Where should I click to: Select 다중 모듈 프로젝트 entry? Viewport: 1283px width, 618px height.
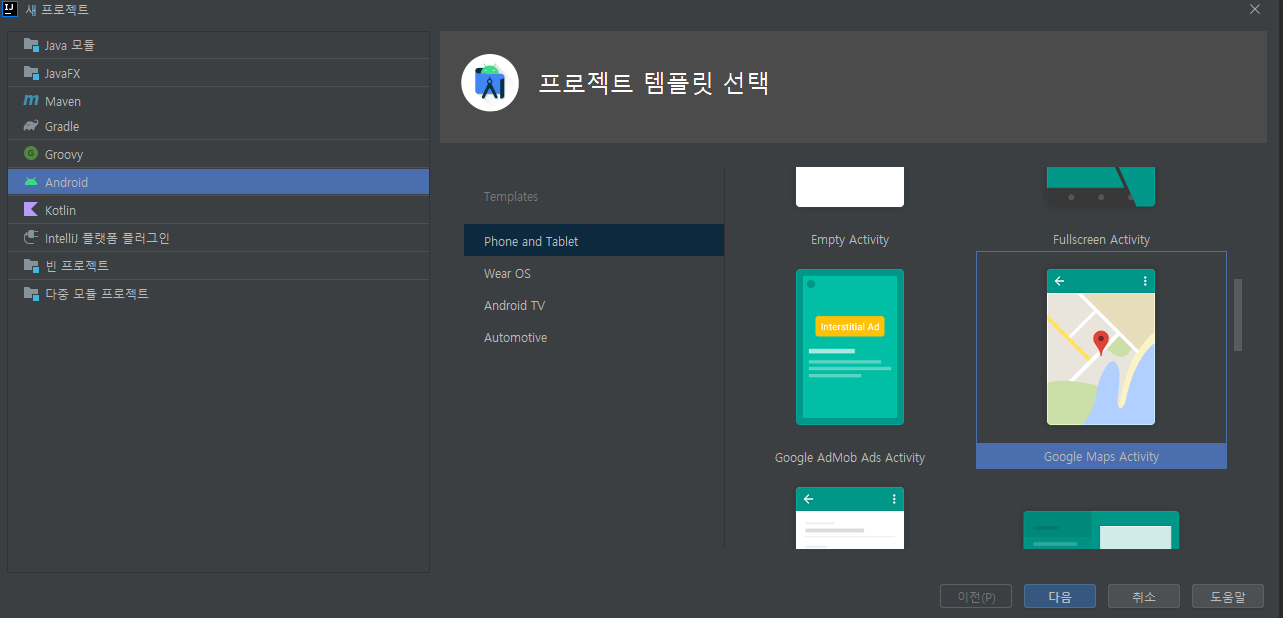(x=218, y=294)
